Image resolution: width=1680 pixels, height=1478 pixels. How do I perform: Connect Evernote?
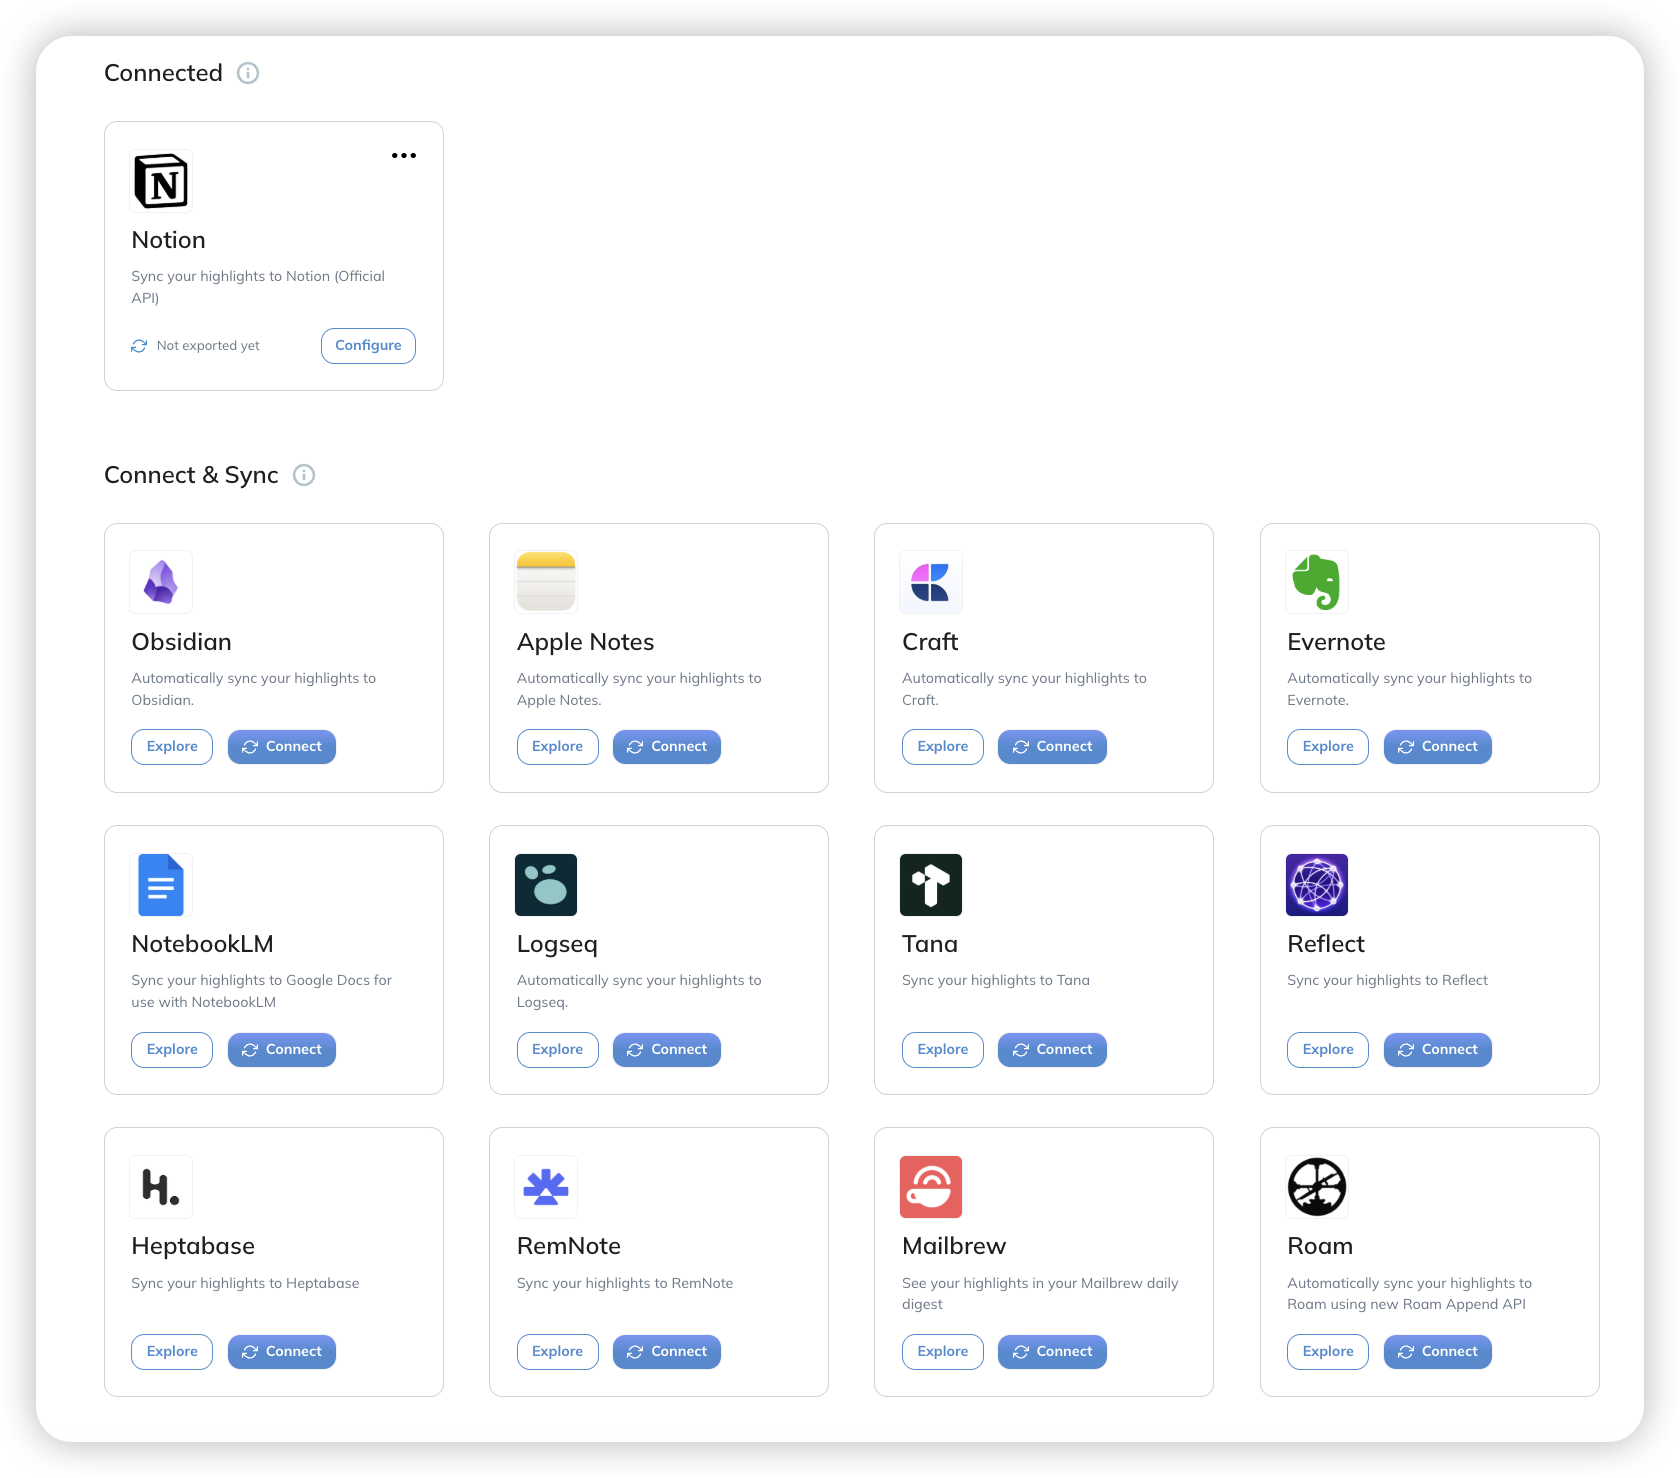pos(1438,747)
